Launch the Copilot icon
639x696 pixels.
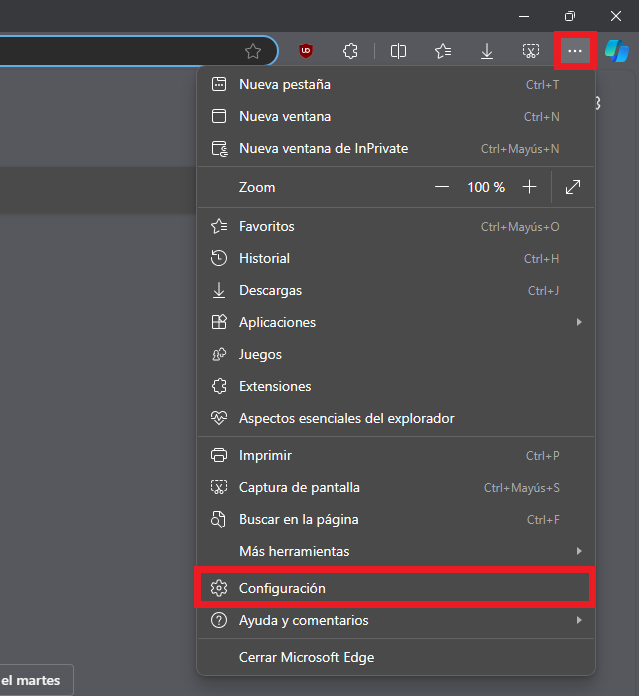617,51
